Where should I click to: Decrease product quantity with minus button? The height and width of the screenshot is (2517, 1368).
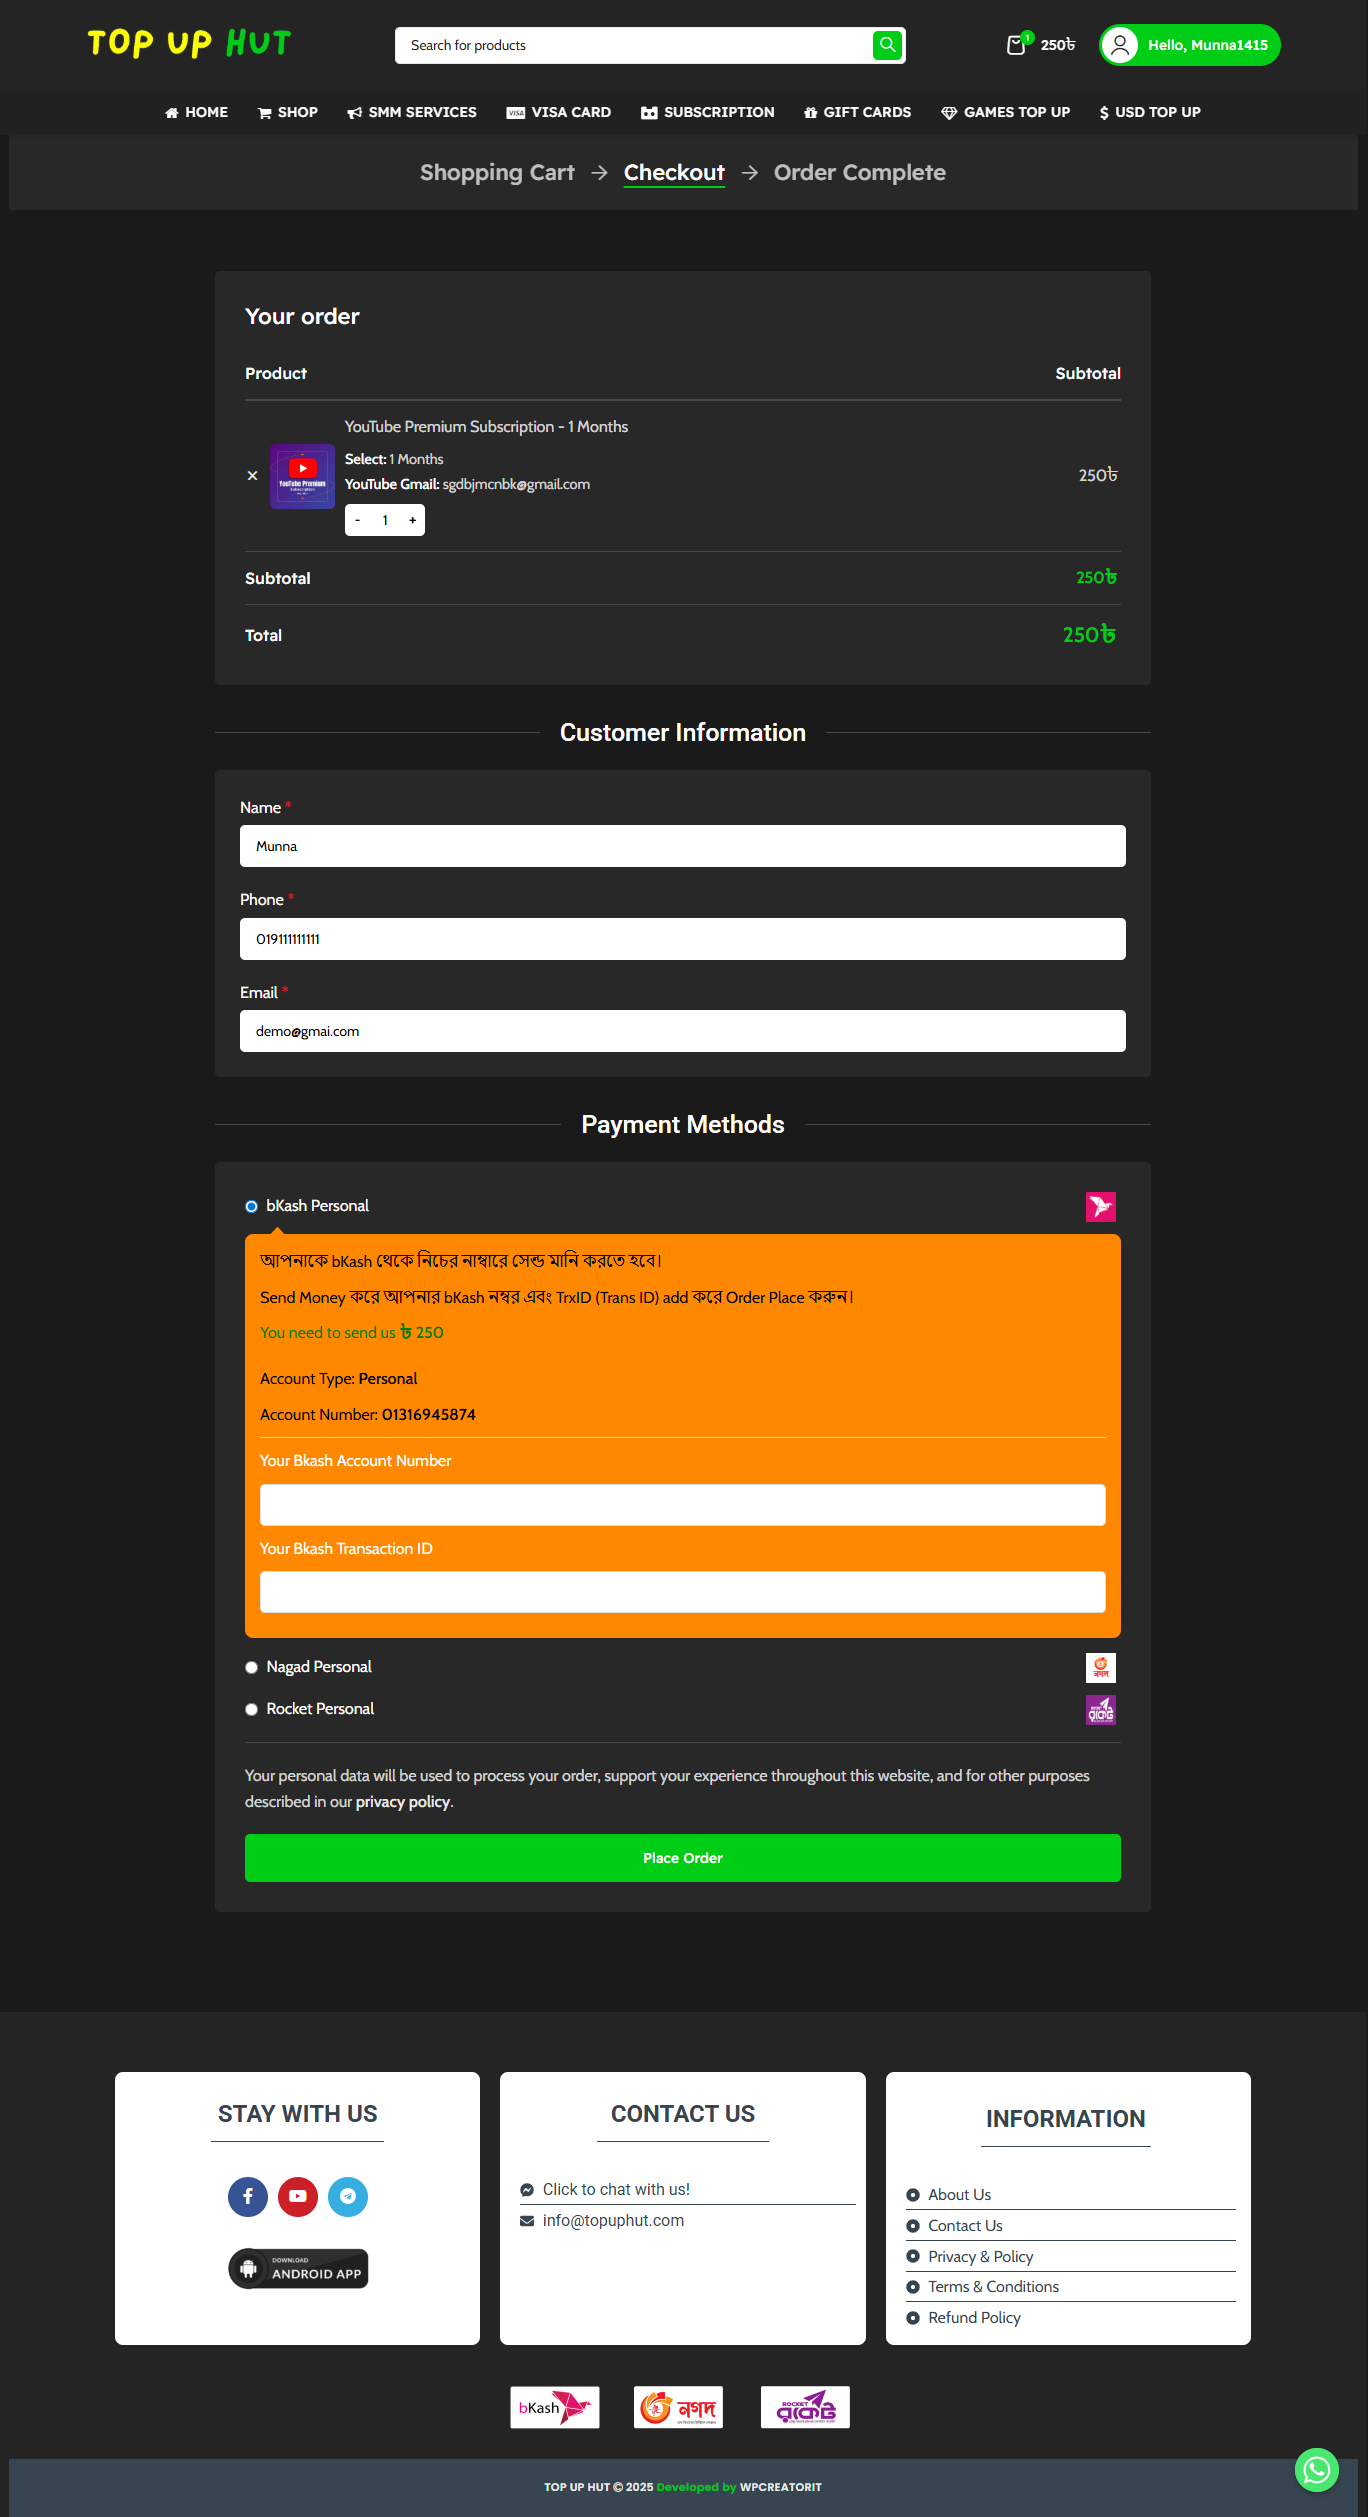click(358, 520)
